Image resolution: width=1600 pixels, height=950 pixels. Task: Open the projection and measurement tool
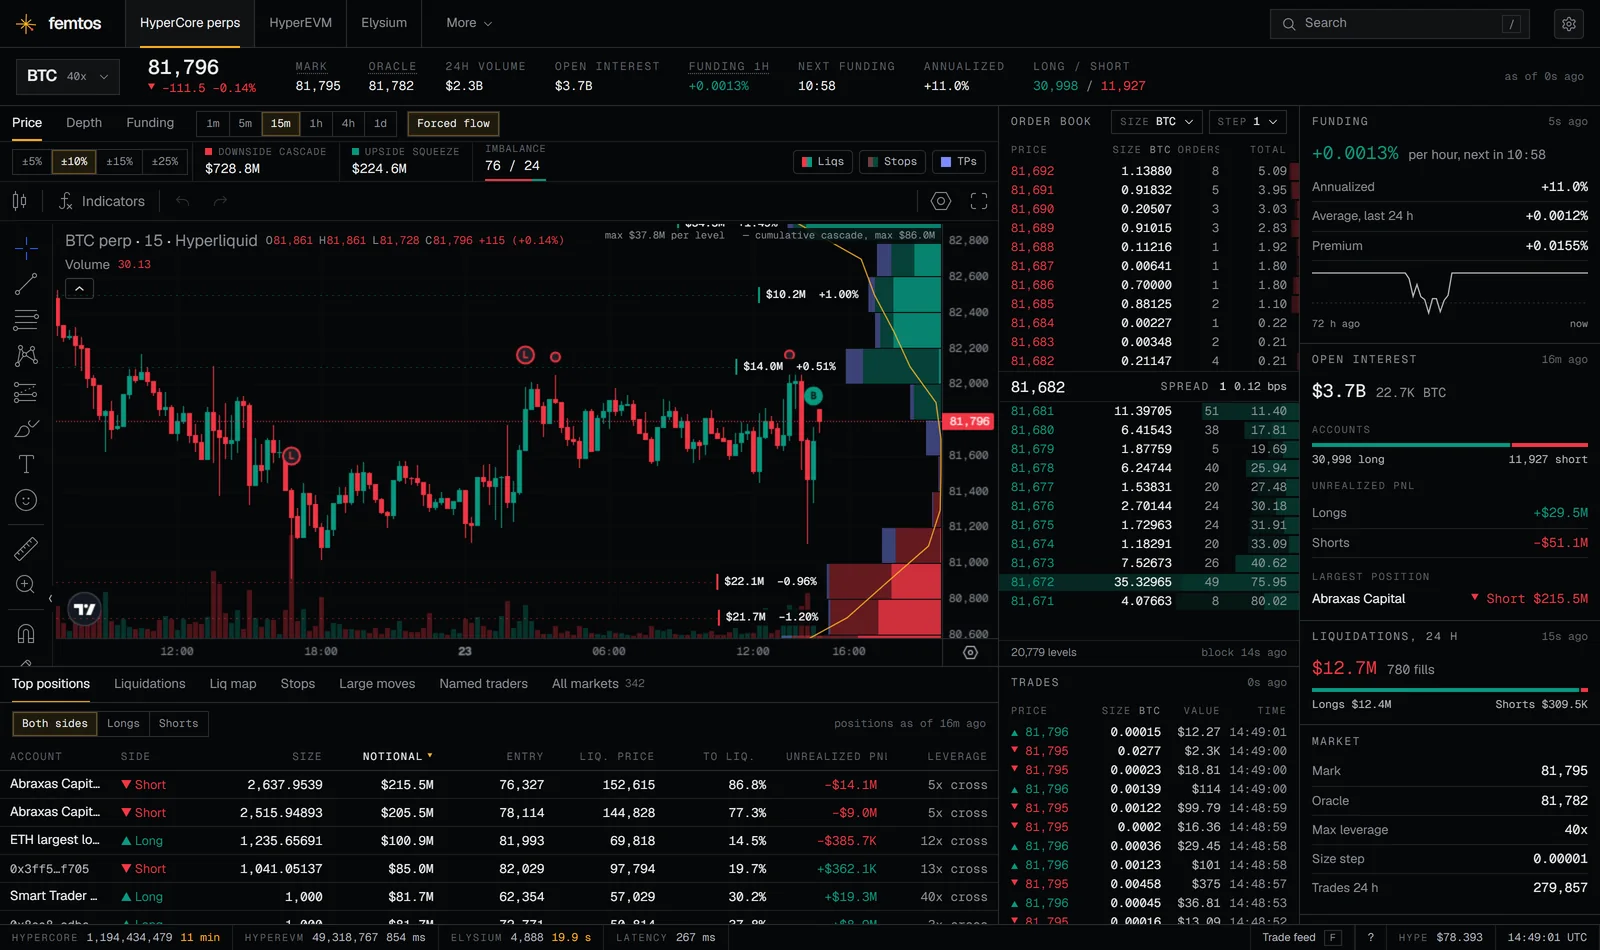26,392
